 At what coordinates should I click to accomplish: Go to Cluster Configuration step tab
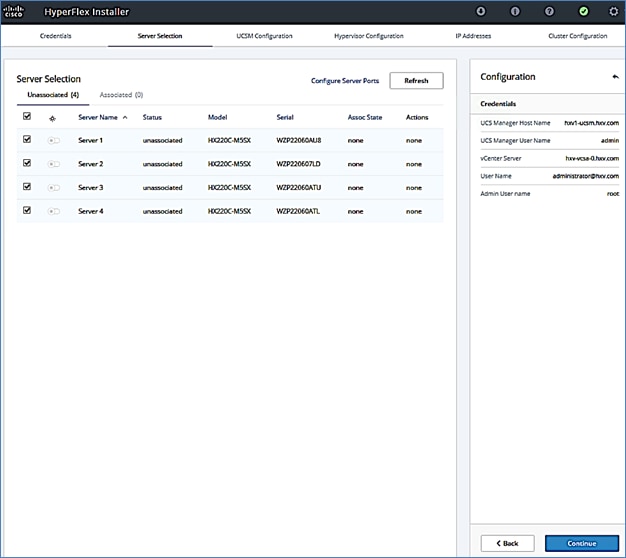[x=578, y=36]
